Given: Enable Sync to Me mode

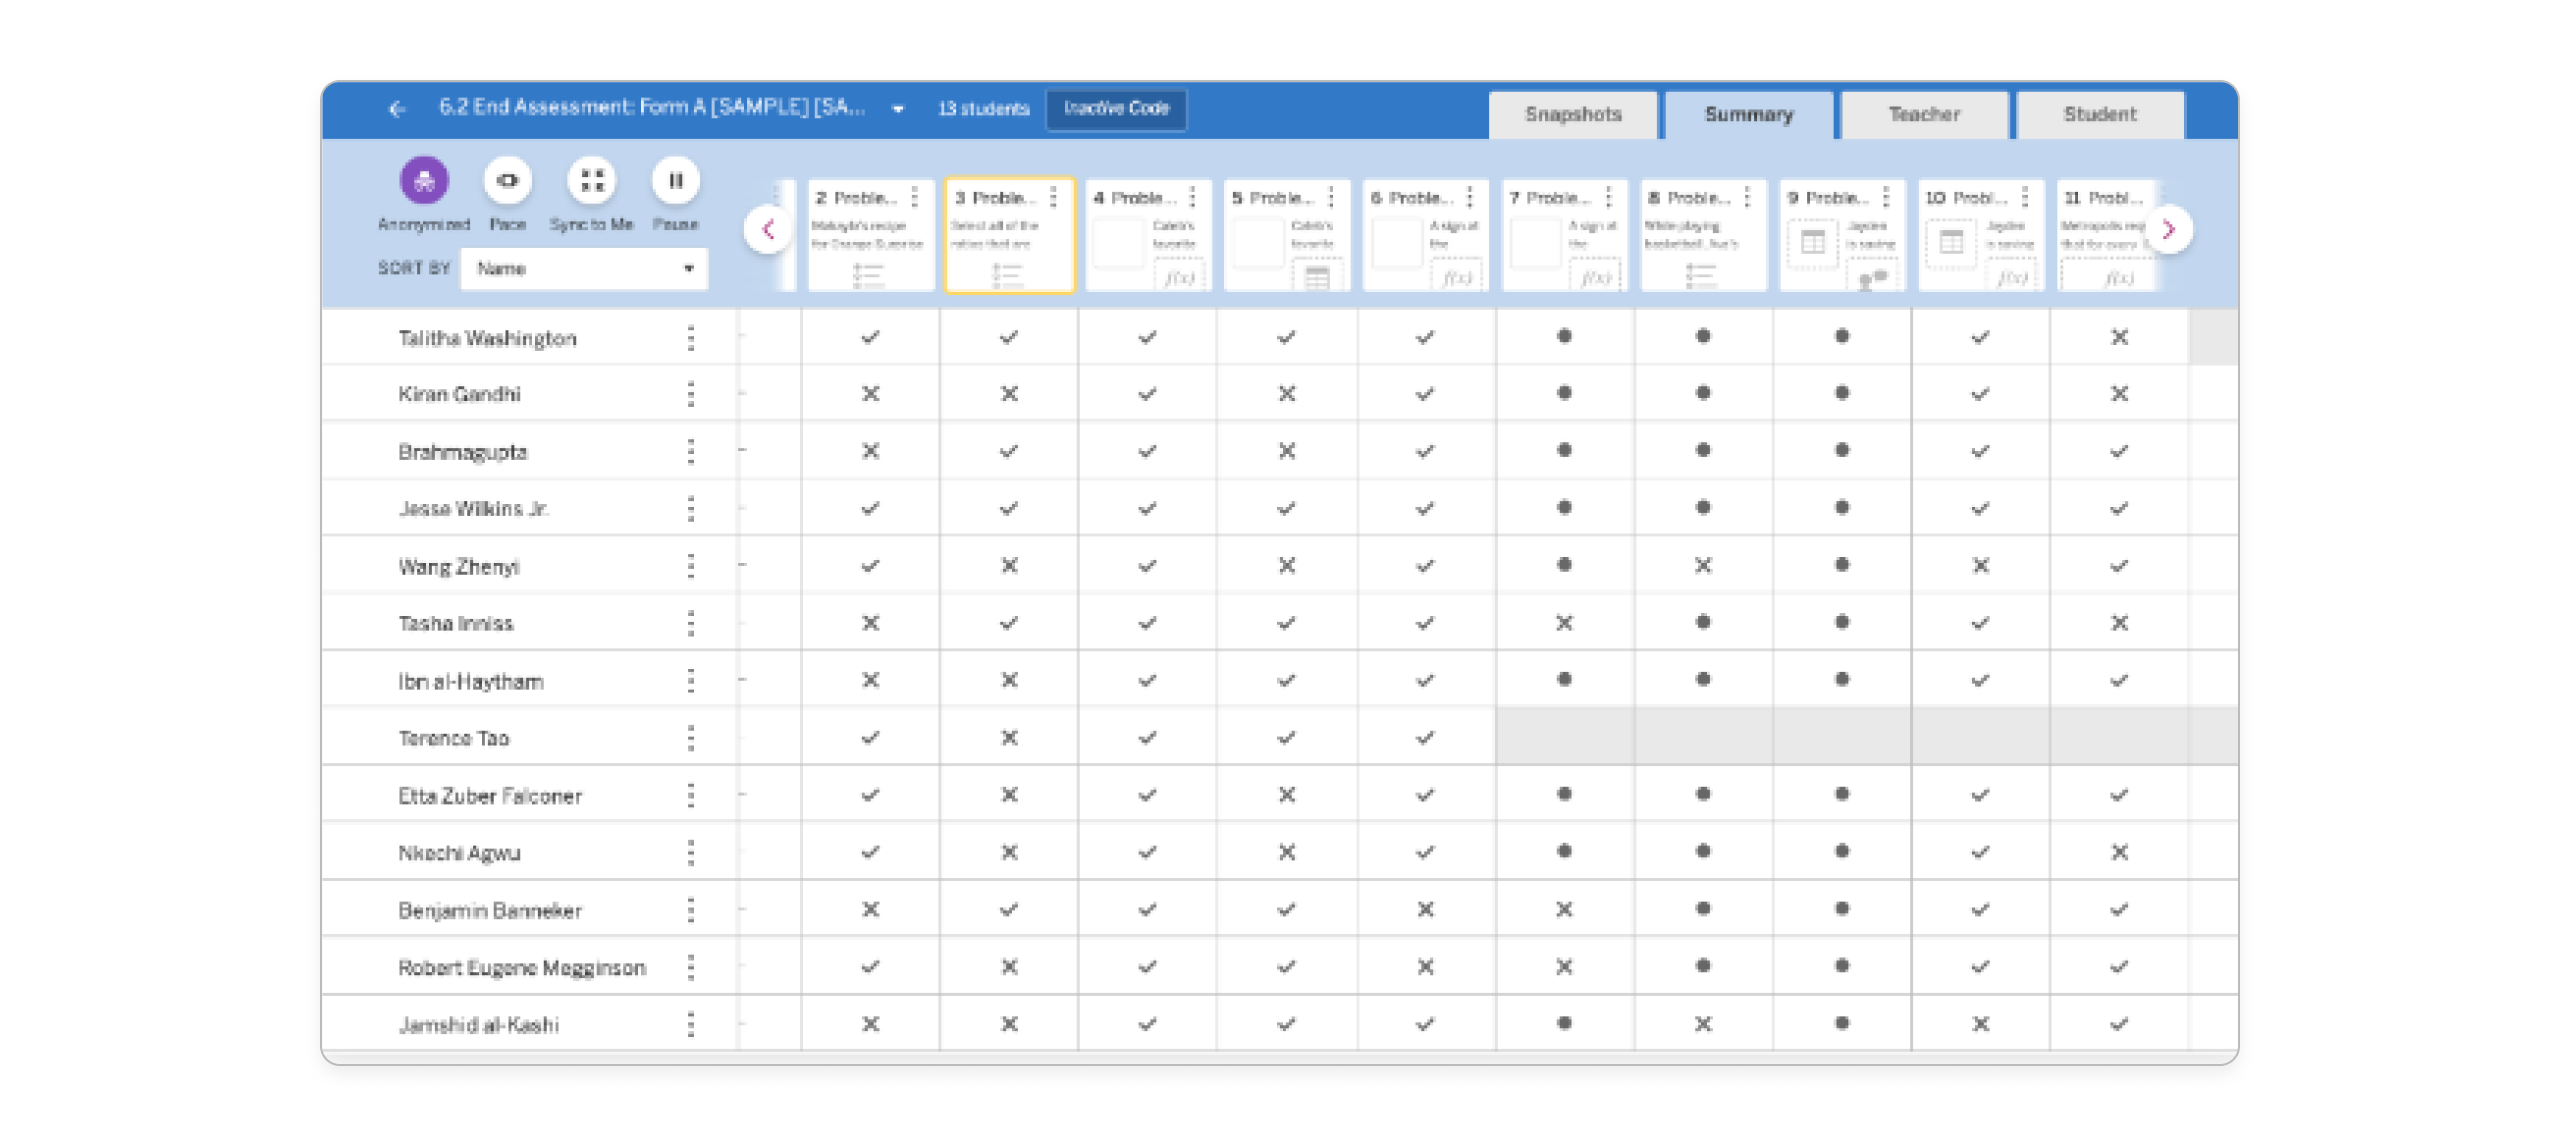Looking at the screenshot, I should point(592,180).
